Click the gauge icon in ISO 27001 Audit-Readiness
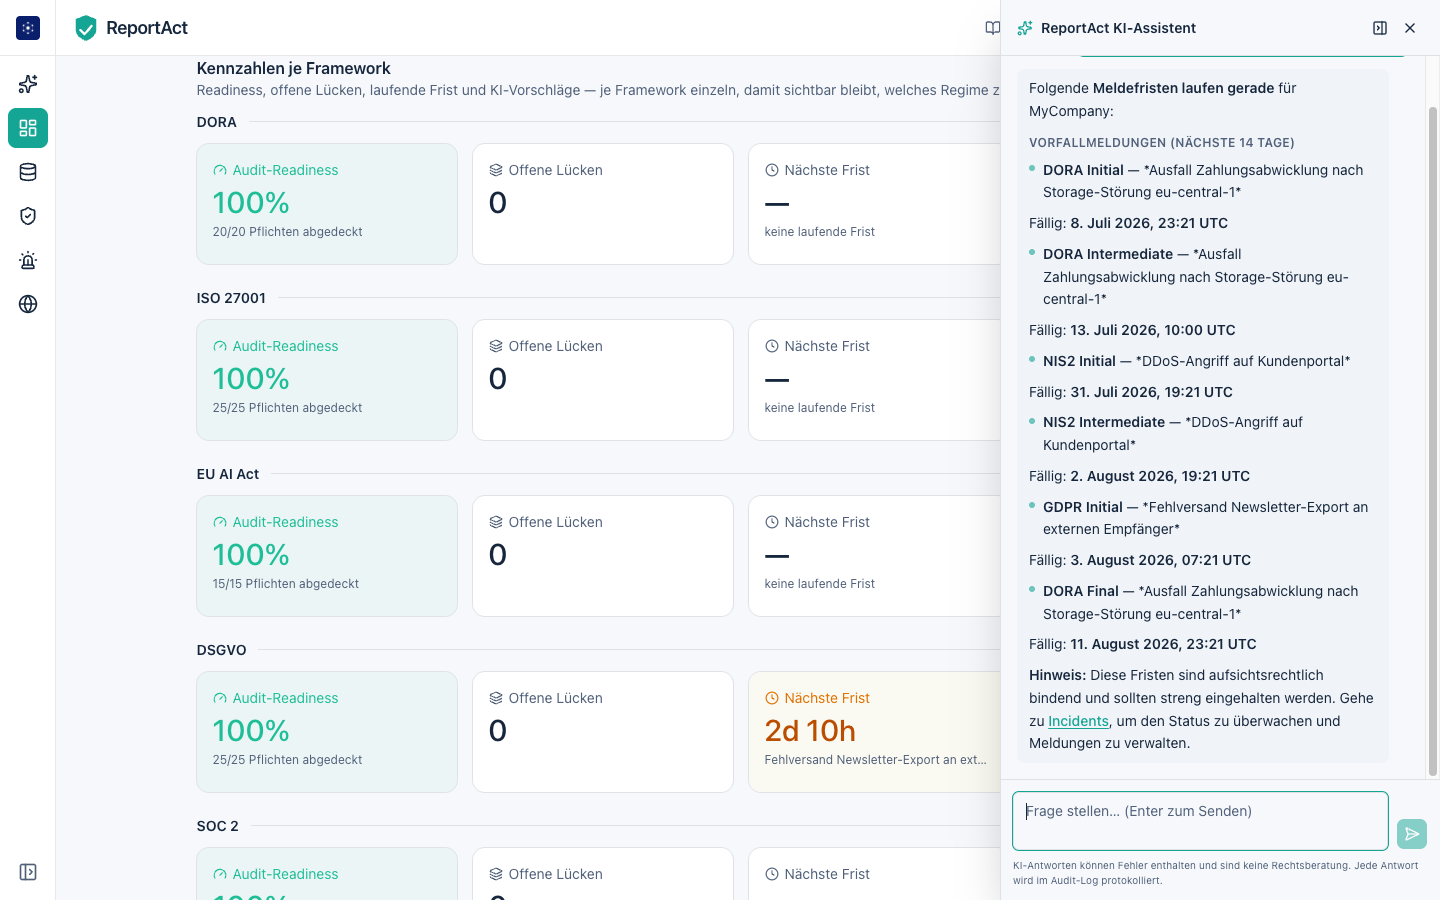1440x900 pixels. coord(220,346)
